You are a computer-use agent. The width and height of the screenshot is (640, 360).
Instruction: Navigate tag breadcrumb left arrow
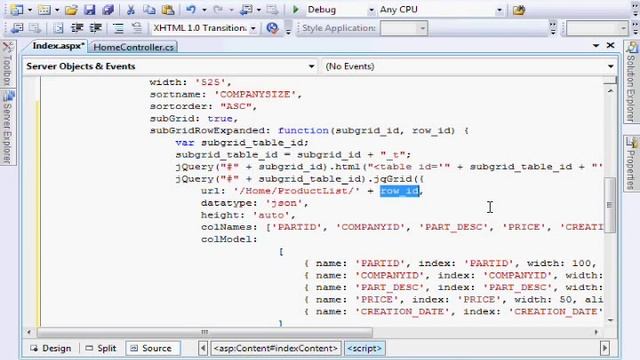click(203, 348)
